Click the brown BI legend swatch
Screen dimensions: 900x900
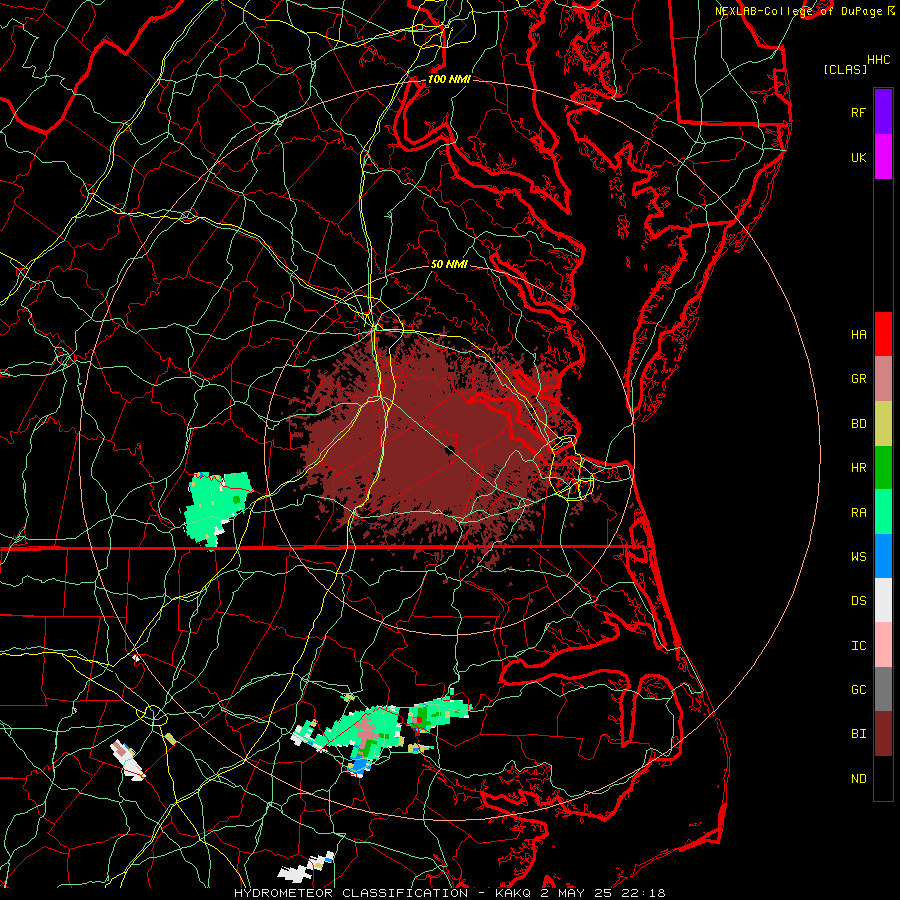pos(883,734)
